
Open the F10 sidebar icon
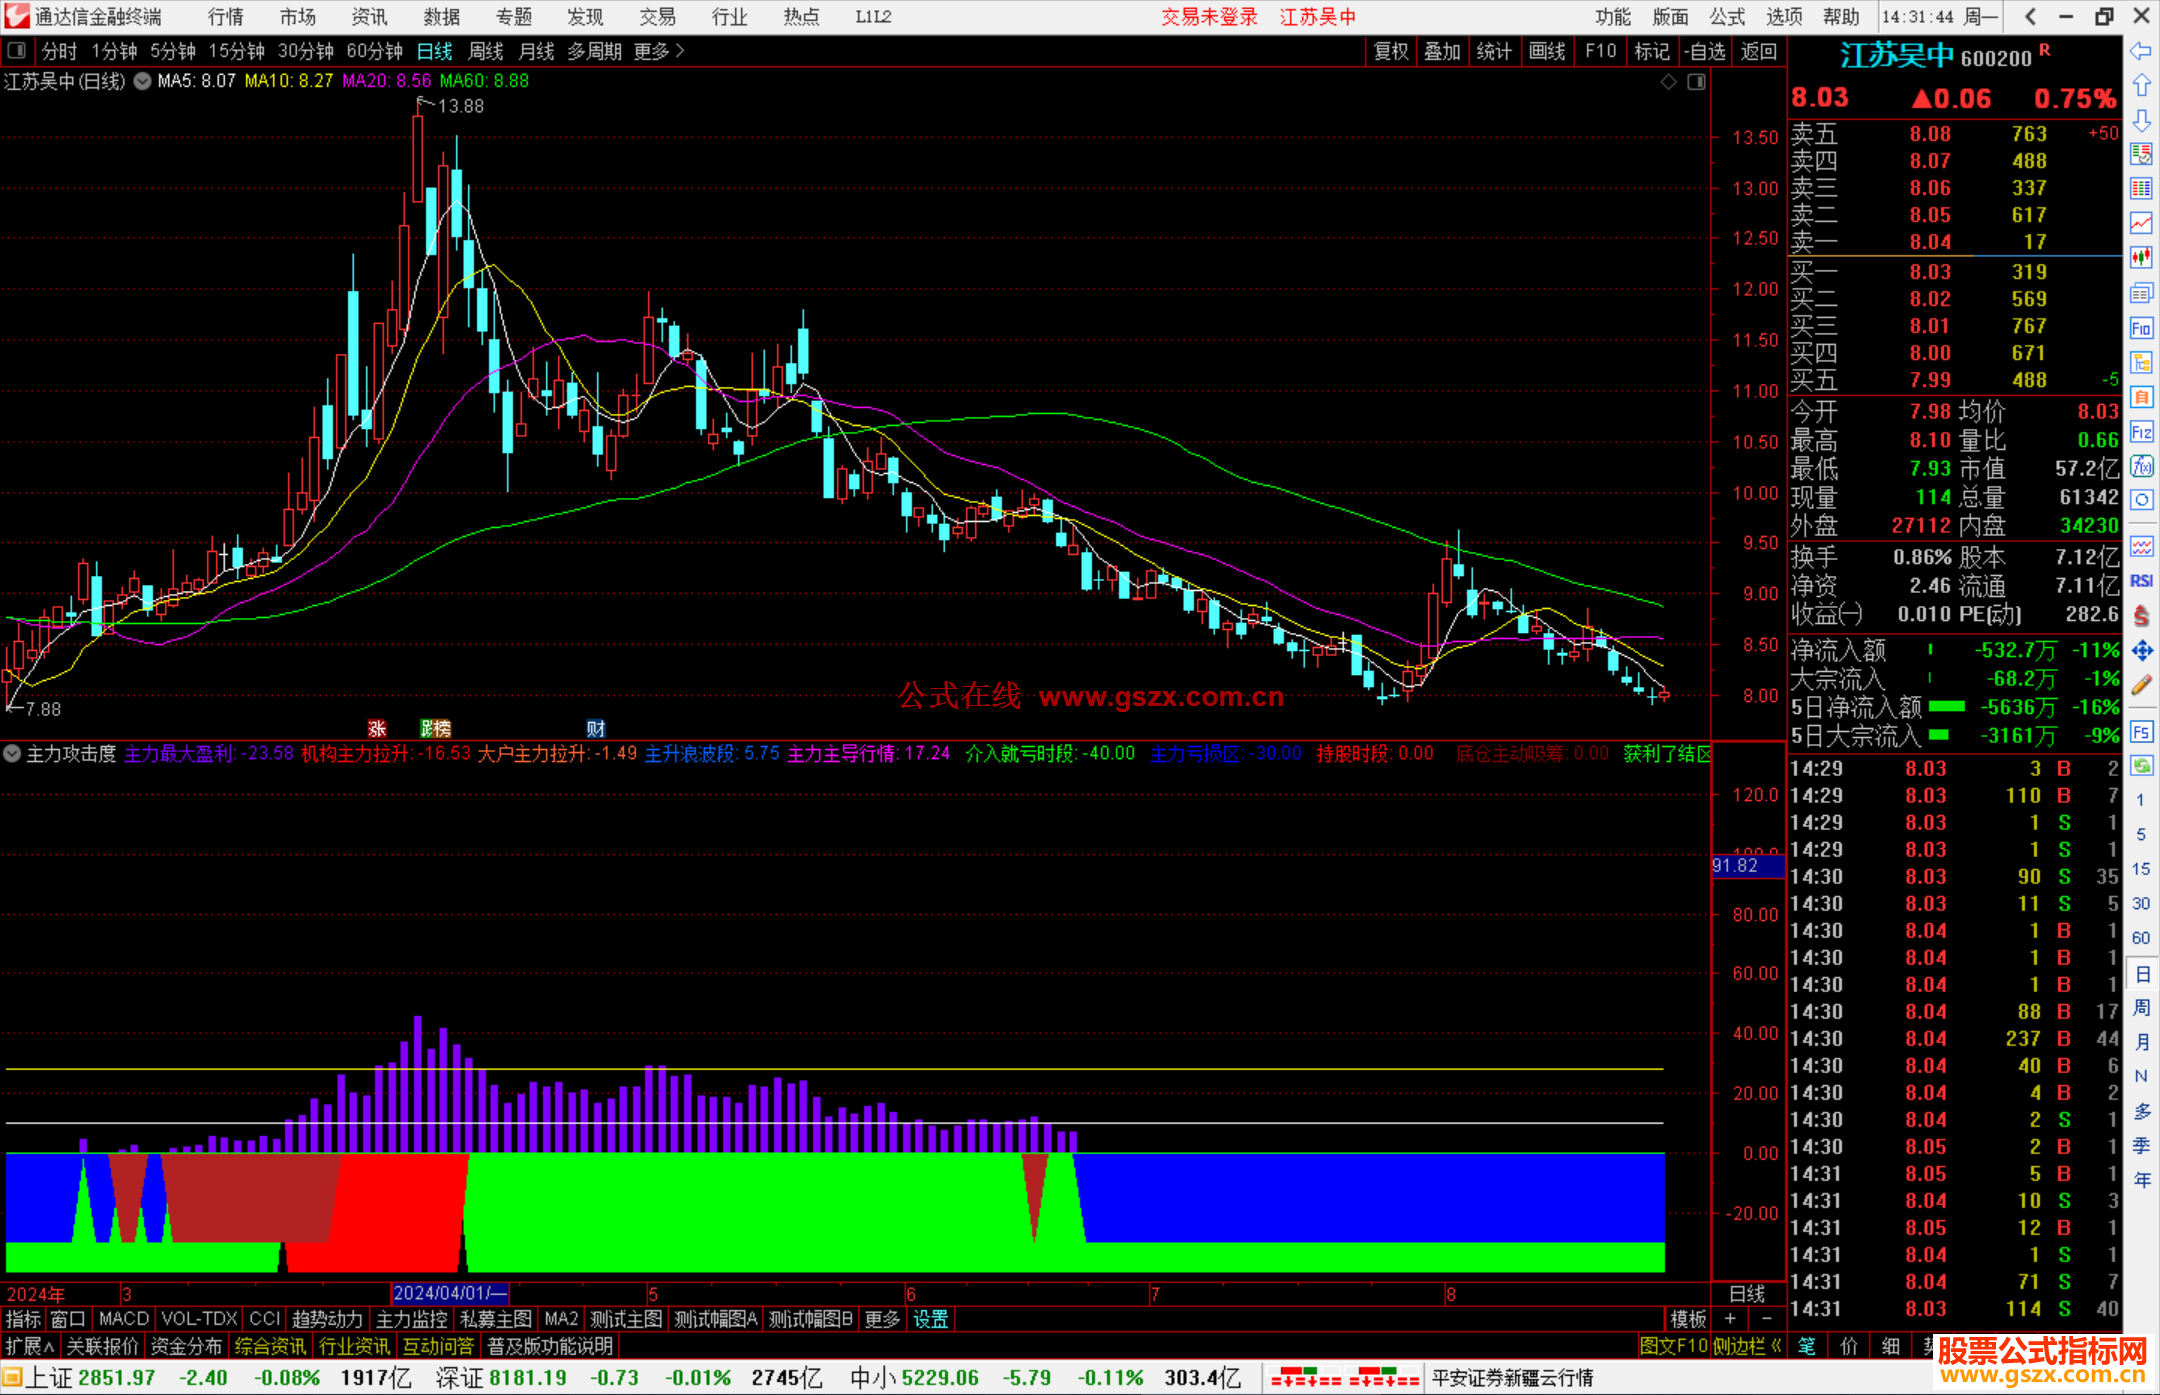pos(2141,328)
